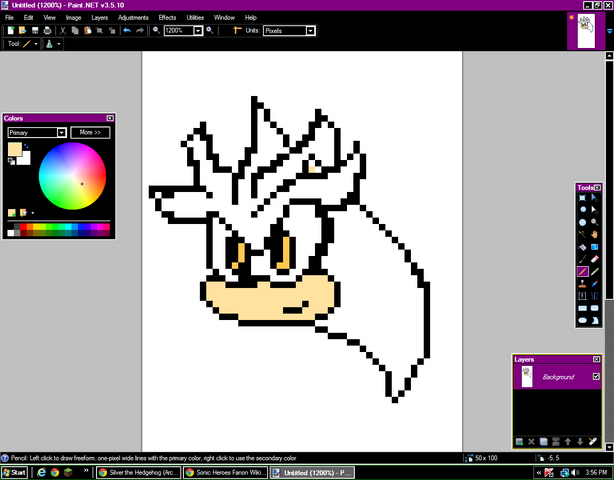
Task: Open the Adjustments menu
Action: pyautogui.click(x=133, y=18)
